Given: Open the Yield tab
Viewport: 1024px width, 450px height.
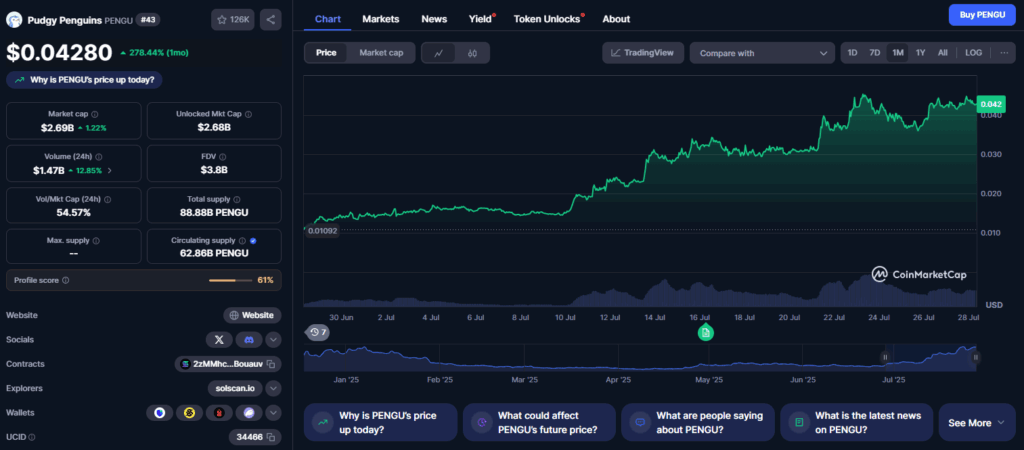Looking at the screenshot, I should coord(480,19).
